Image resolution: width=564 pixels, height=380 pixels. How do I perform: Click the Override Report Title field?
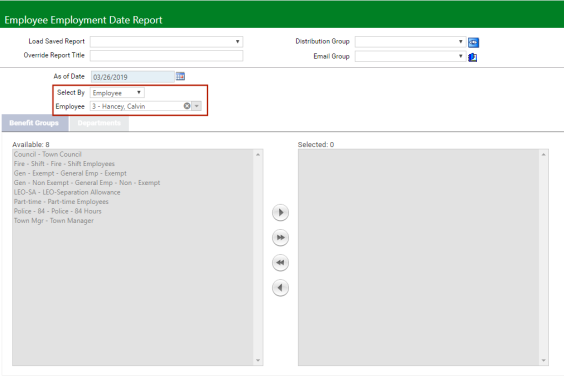coord(166,56)
